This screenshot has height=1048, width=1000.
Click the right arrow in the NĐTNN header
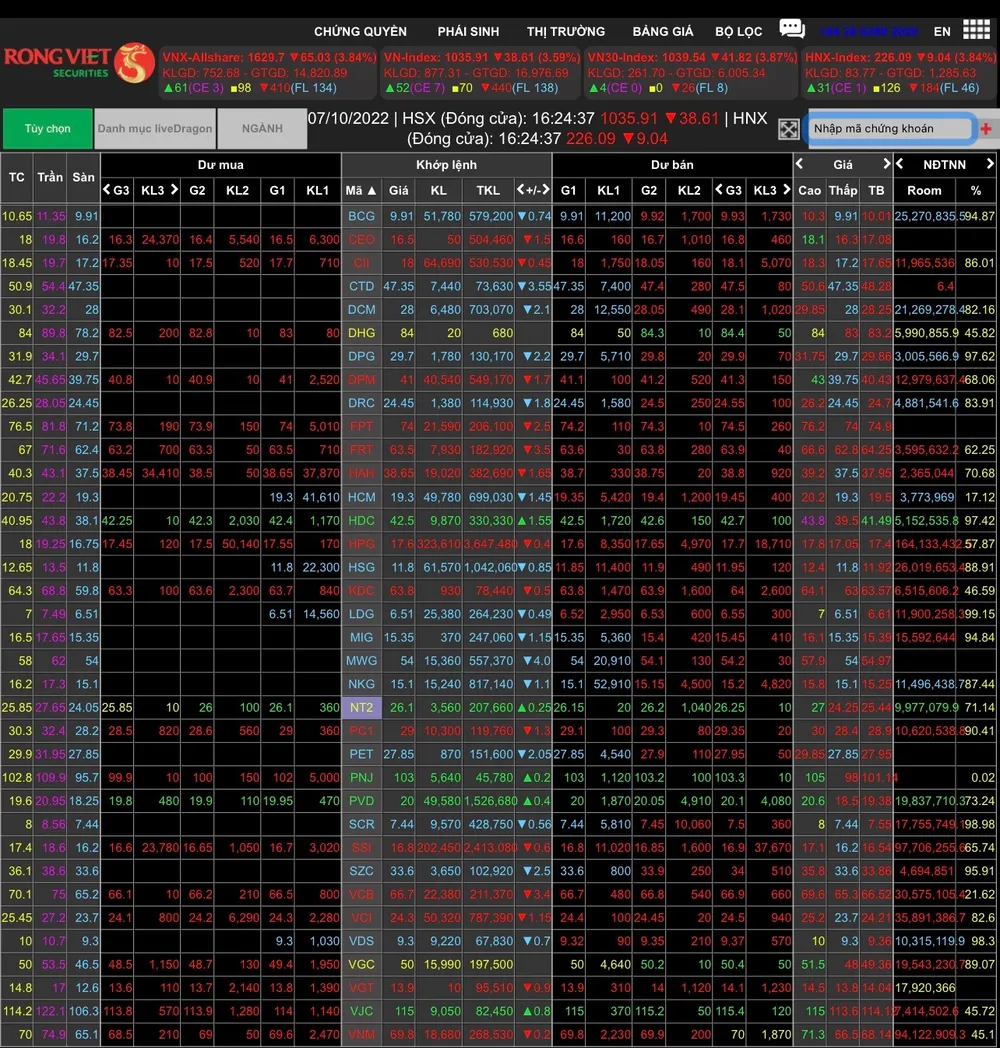coord(990,164)
